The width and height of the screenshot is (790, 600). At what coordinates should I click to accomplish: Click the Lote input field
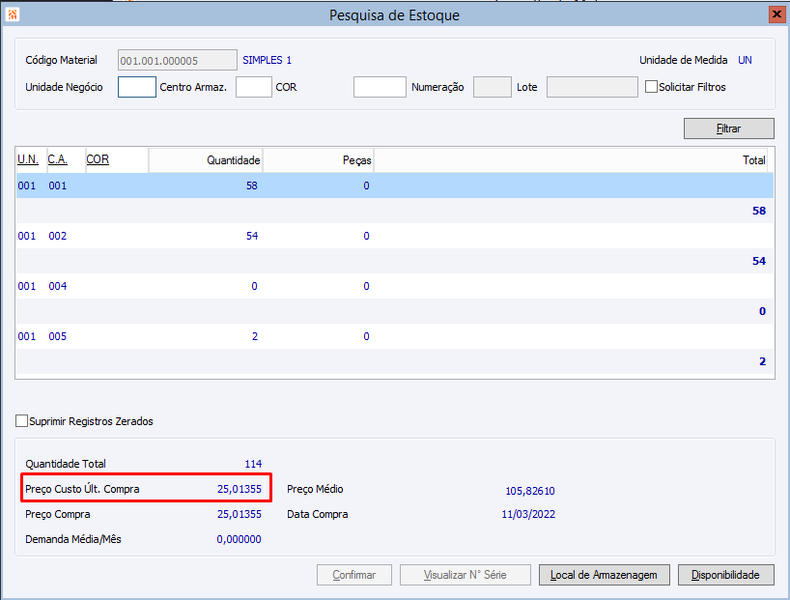click(592, 87)
